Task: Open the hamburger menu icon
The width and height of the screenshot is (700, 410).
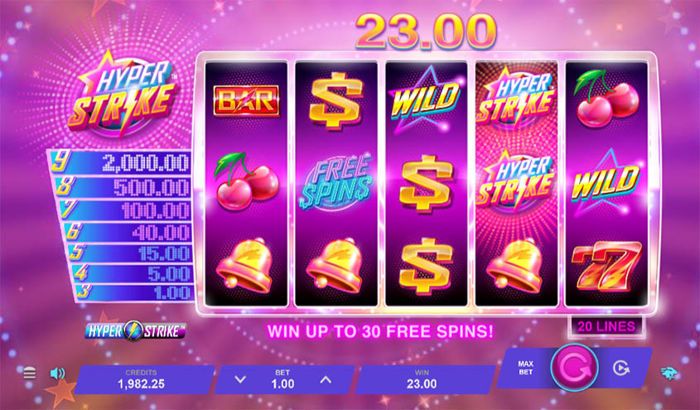Action: click(29, 372)
